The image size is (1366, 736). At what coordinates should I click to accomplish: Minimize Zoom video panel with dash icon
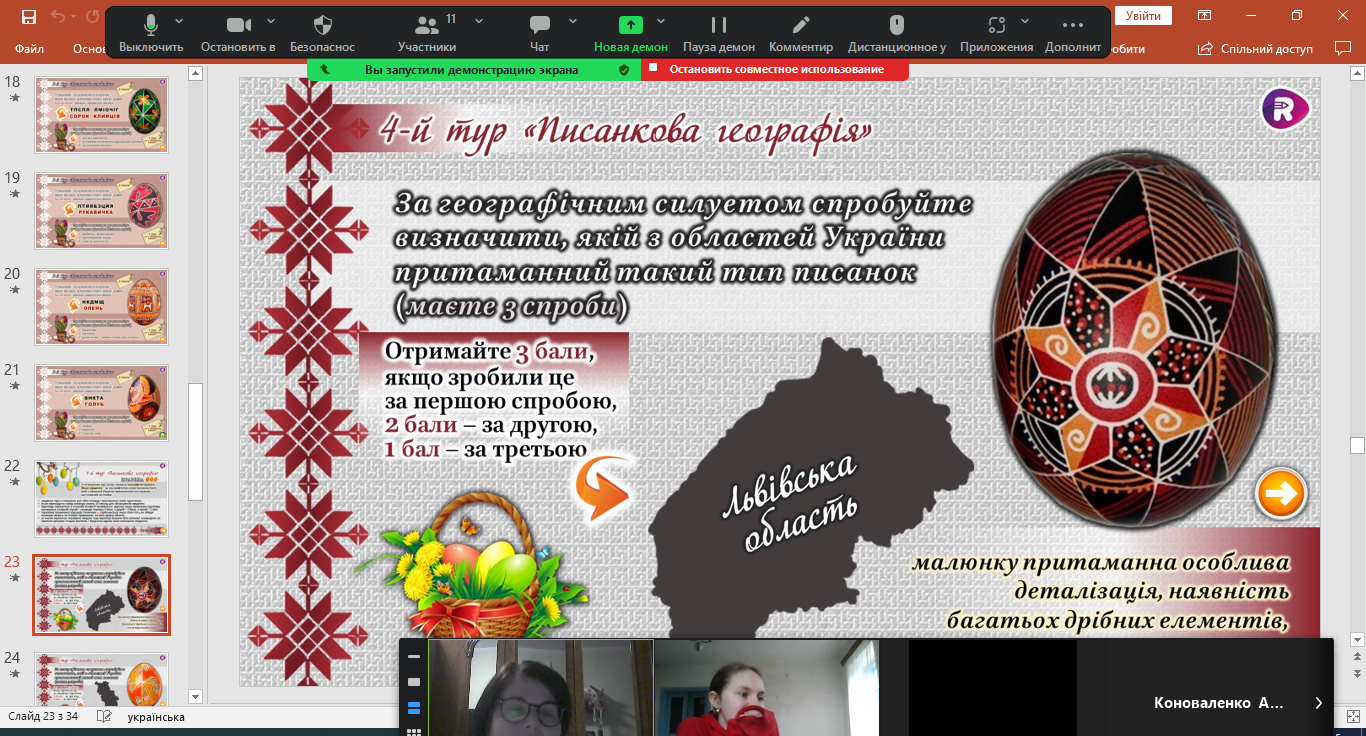tap(414, 657)
